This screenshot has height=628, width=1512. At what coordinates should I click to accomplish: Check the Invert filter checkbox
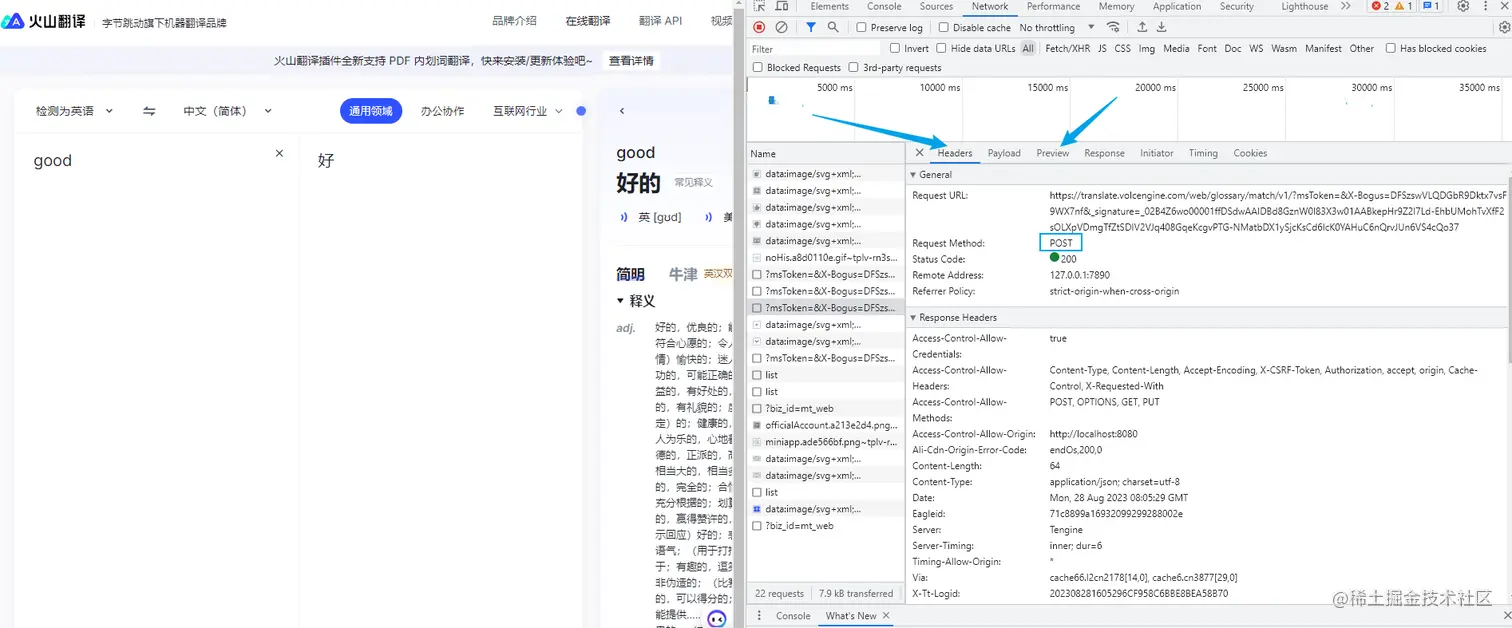tap(895, 48)
